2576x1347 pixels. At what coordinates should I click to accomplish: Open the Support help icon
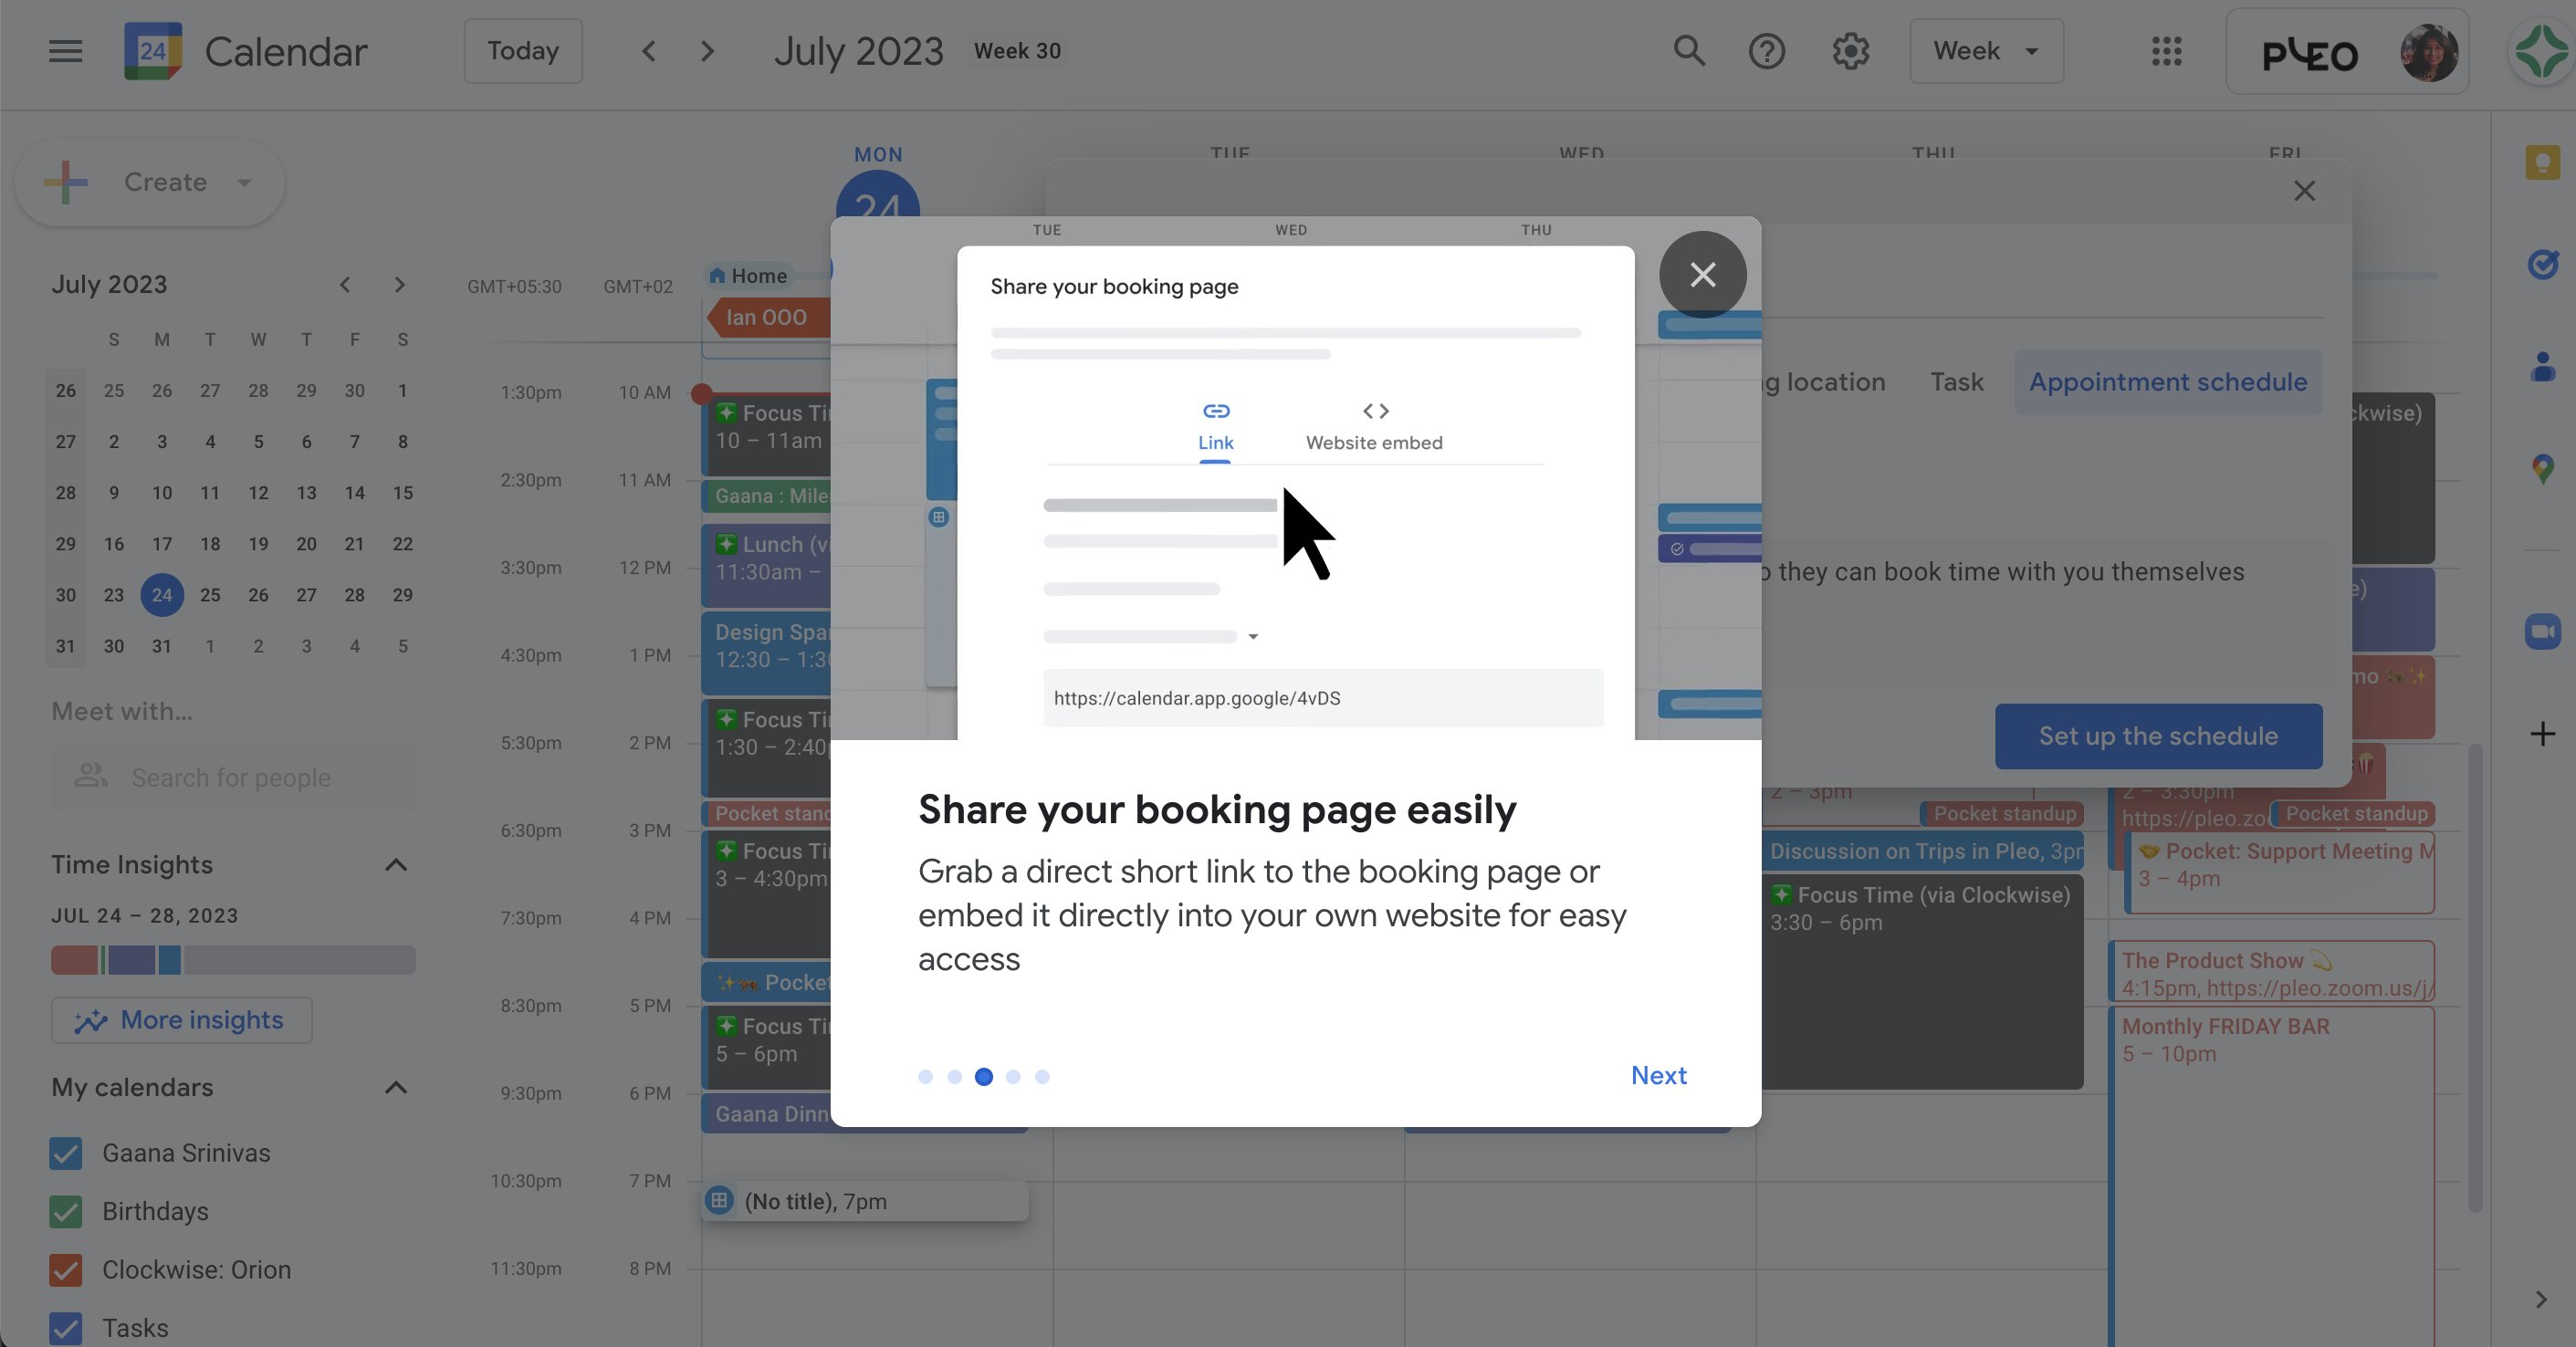[1767, 51]
